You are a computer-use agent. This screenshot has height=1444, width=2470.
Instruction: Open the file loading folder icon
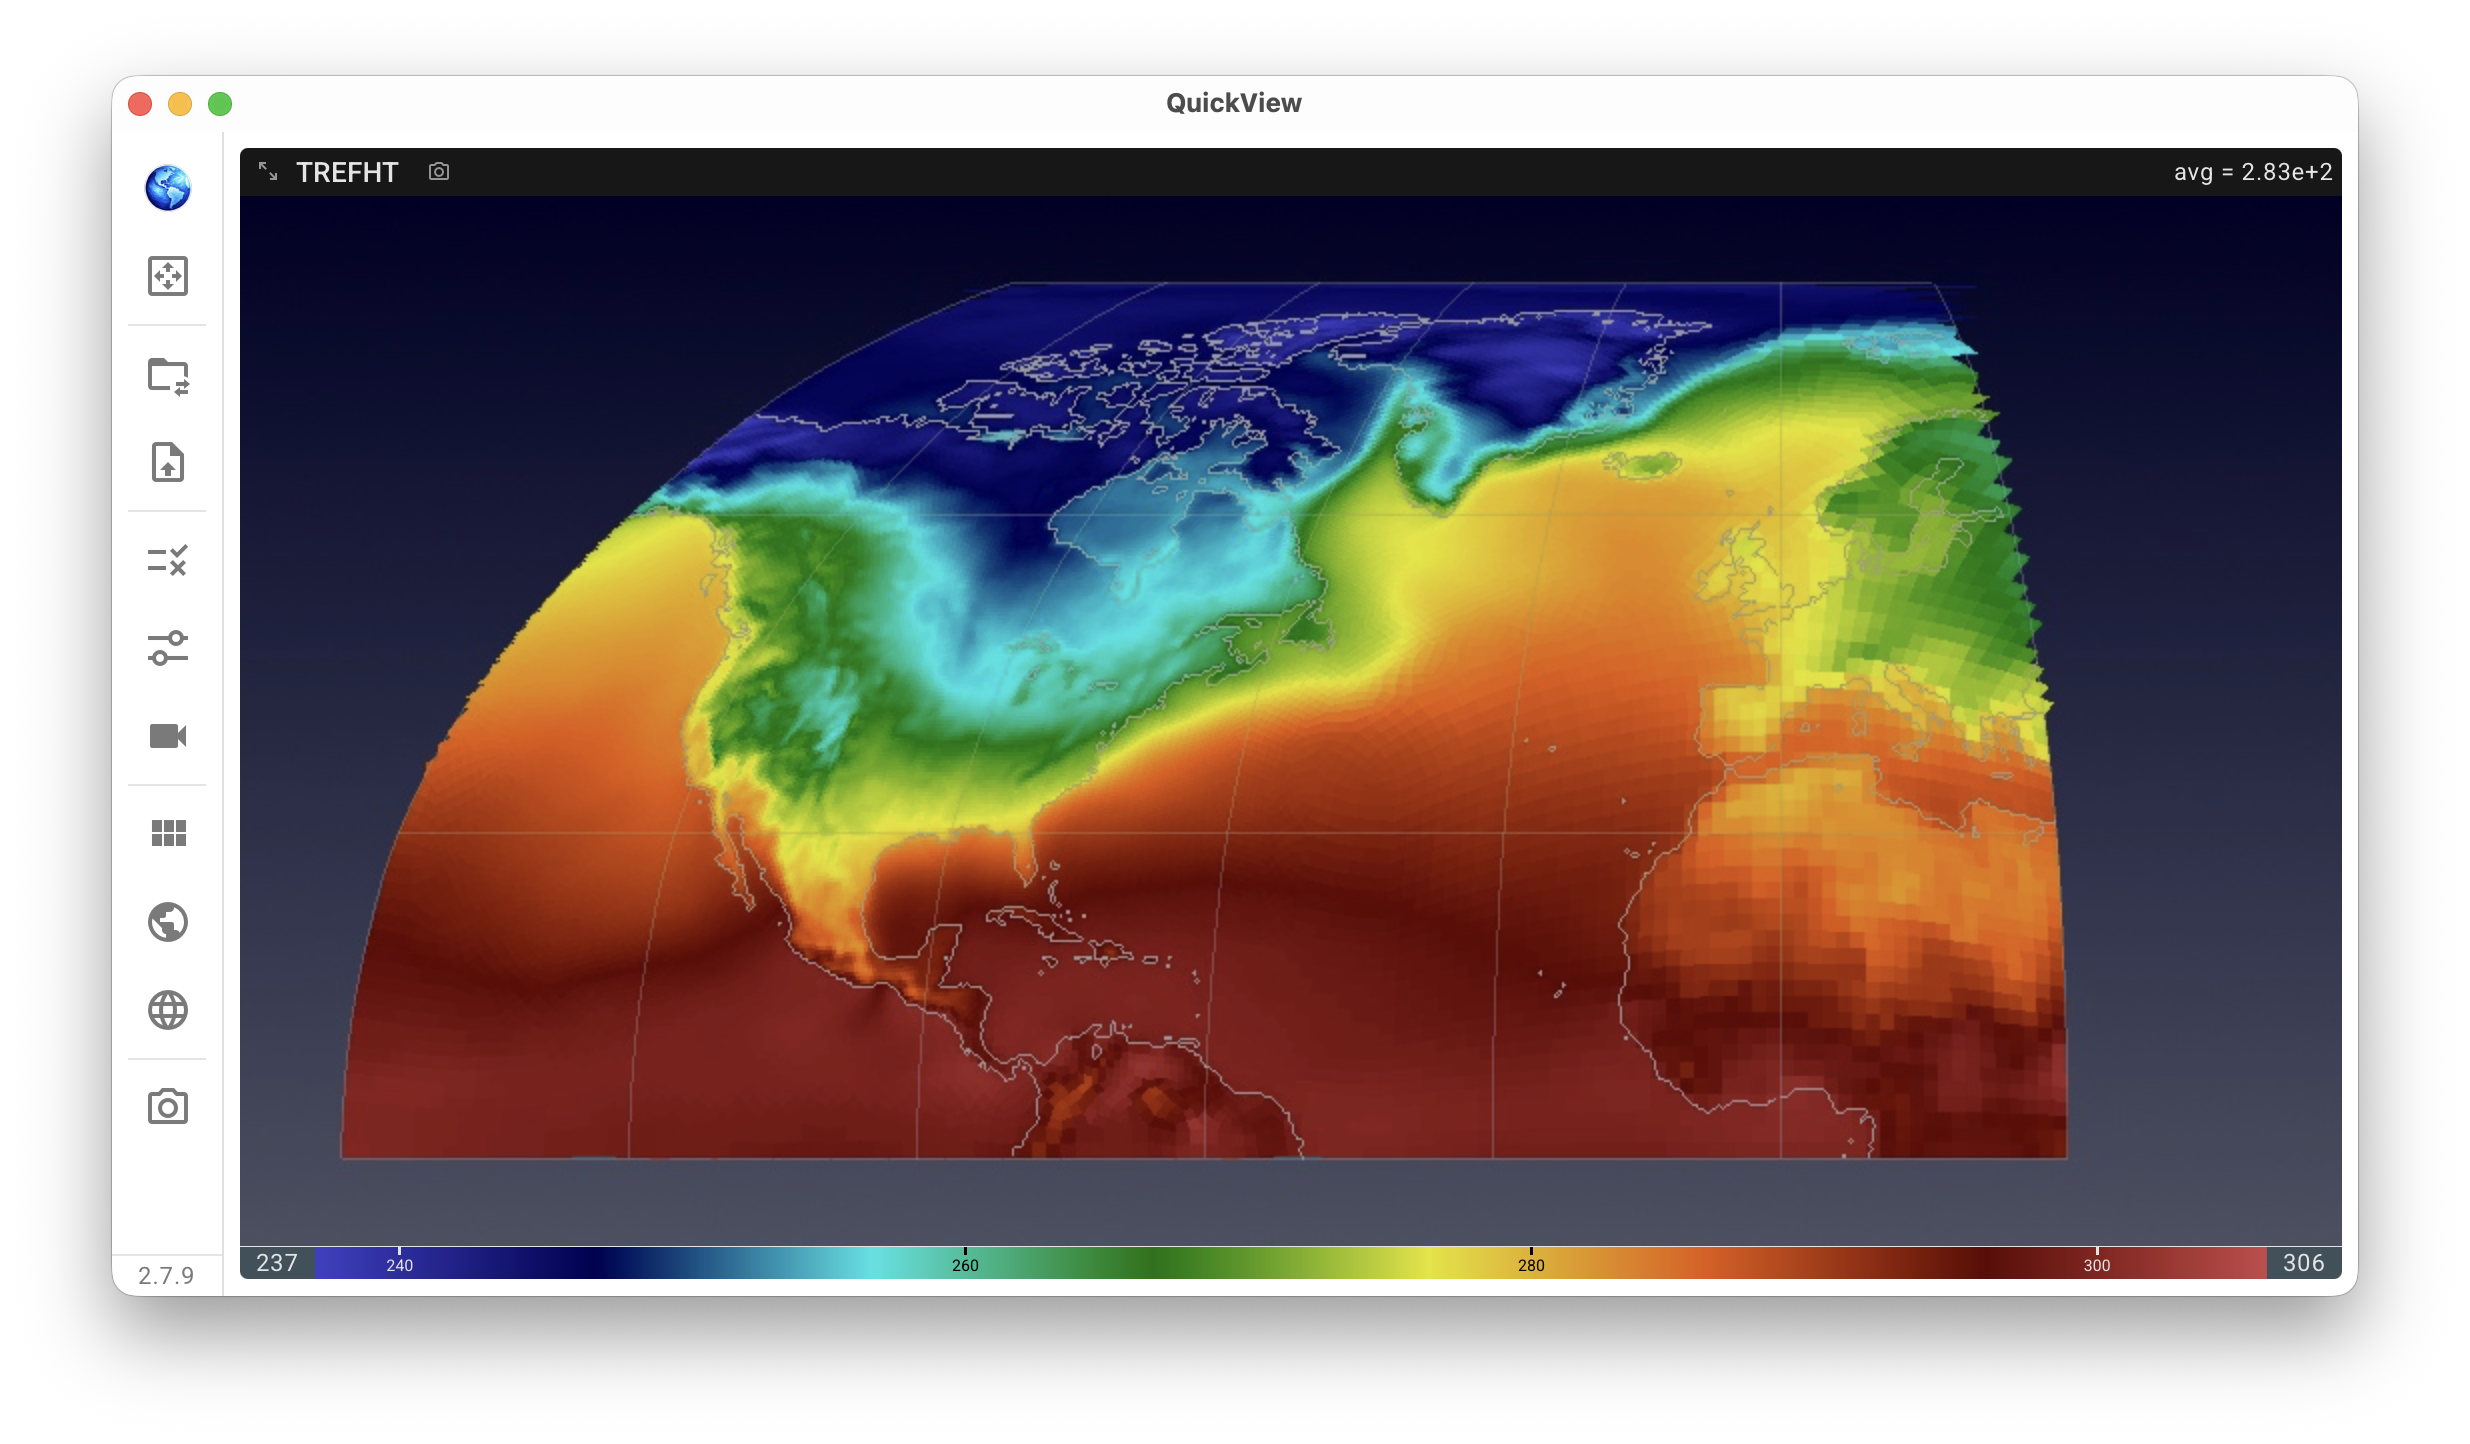[168, 377]
